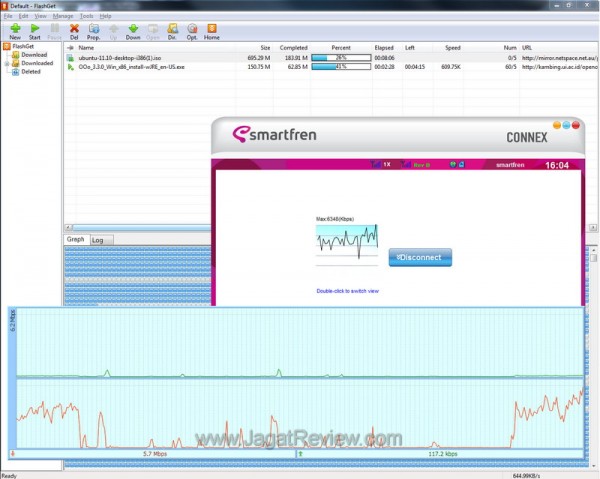Select the FlashGet root tree node
Image resolution: width=600 pixels, height=479 pixels.
23,46
